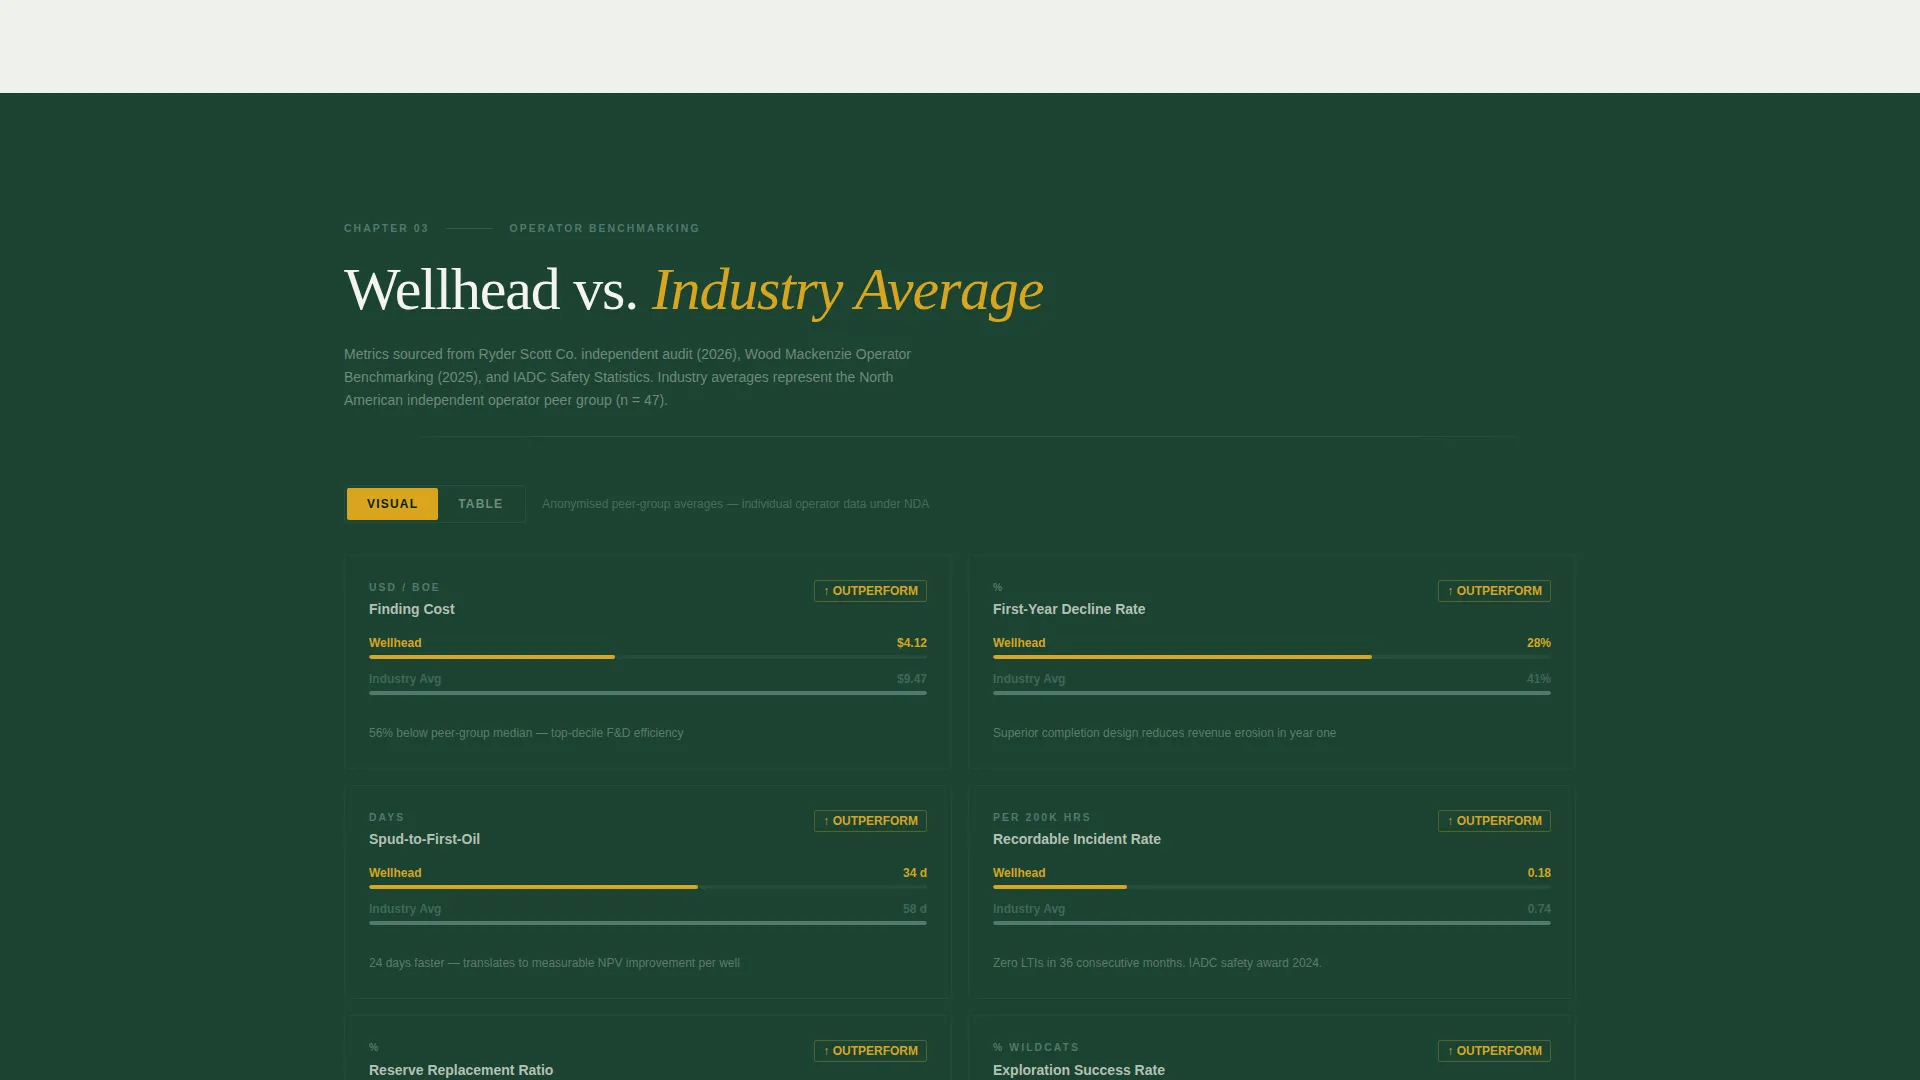The width and height of the screenshot is (1920, 1080).
Task: Click the DAYS unit label
Action: click(x=386, y=817)
